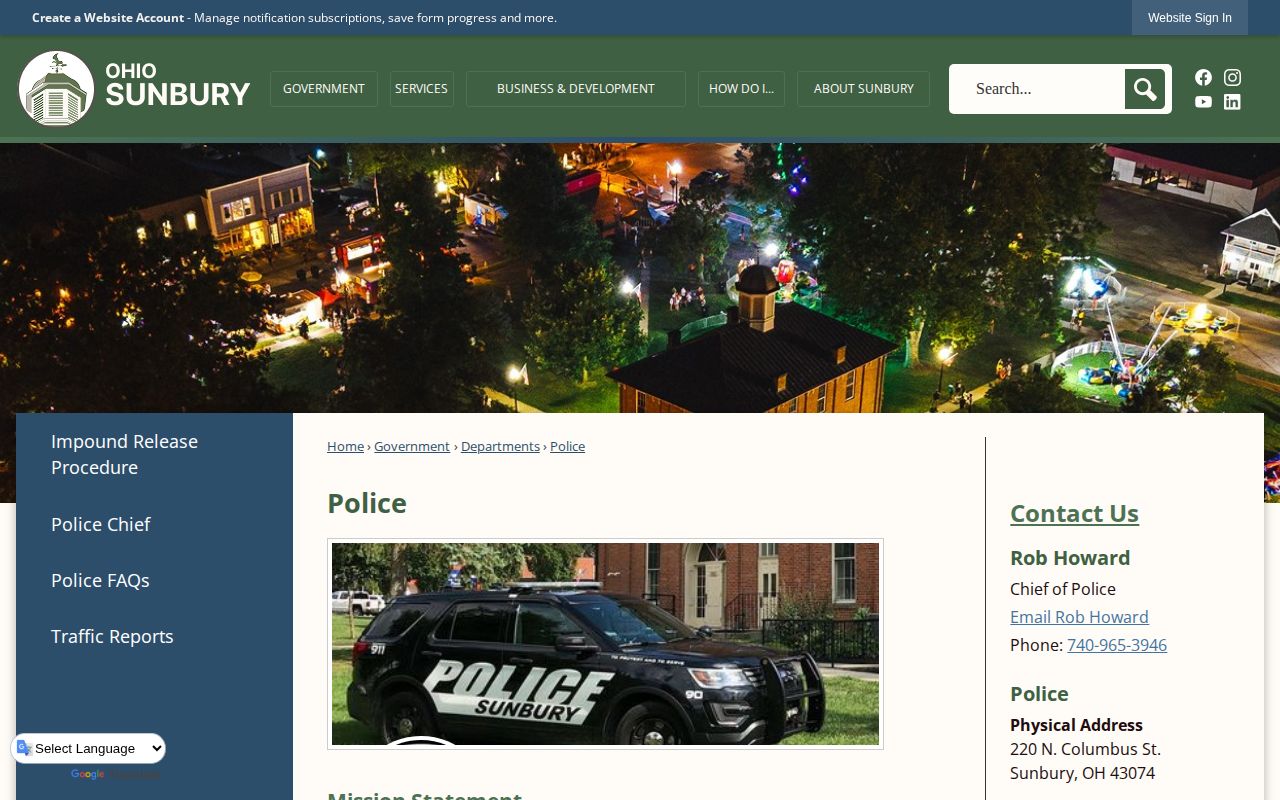The height and width of the screenshot is (800, 1280).
Task: Click the Website Sign In button
Action: point(1190,18)
